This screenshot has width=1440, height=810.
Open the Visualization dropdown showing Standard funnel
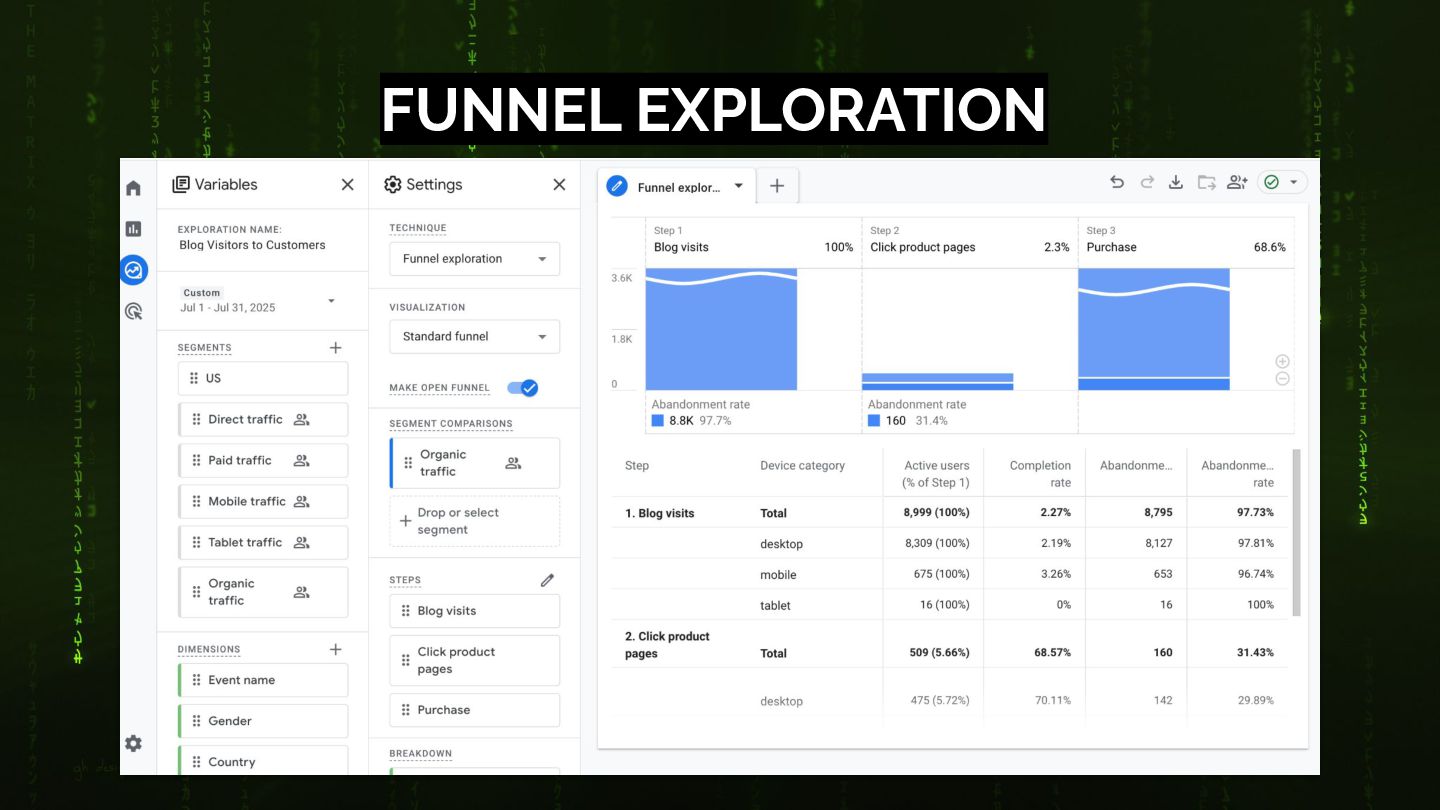(474, 337)
